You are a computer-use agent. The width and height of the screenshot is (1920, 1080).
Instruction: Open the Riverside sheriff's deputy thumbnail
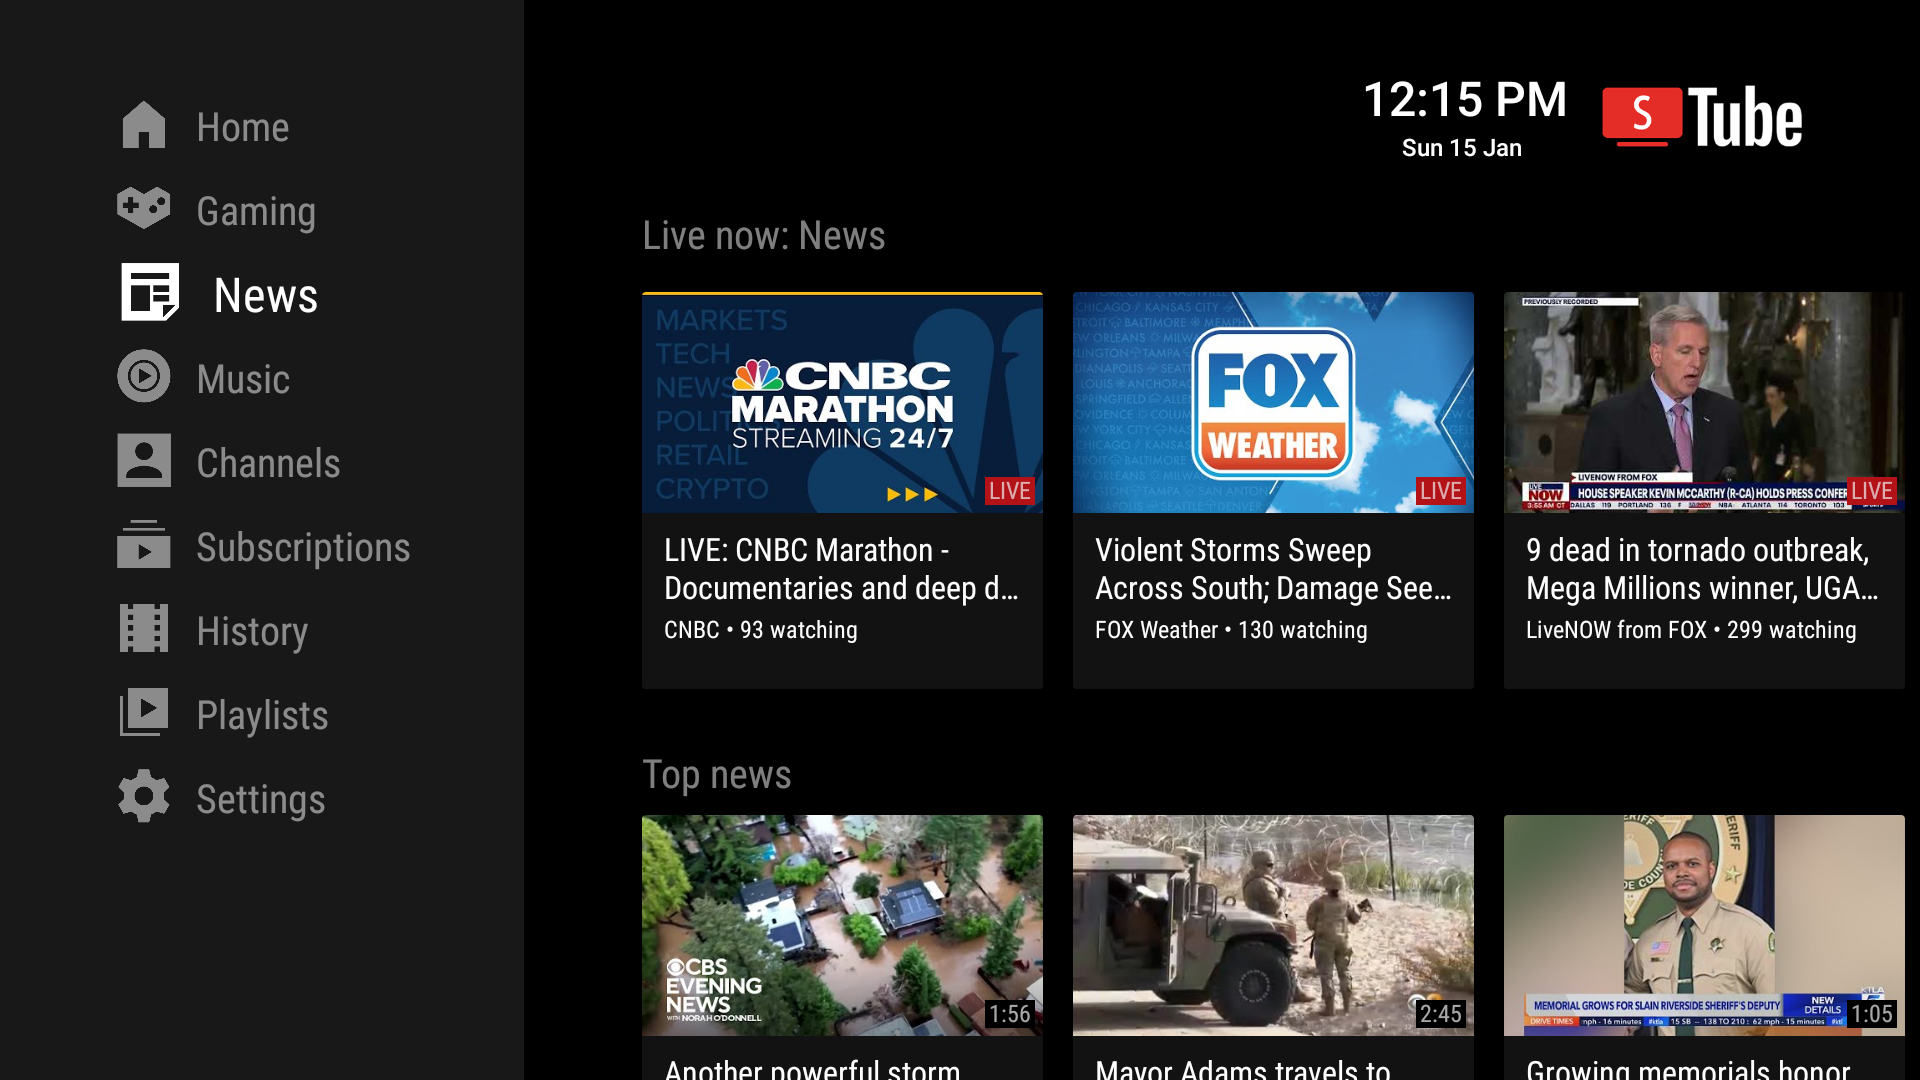pyautogui.click(x=1704, y=925)
